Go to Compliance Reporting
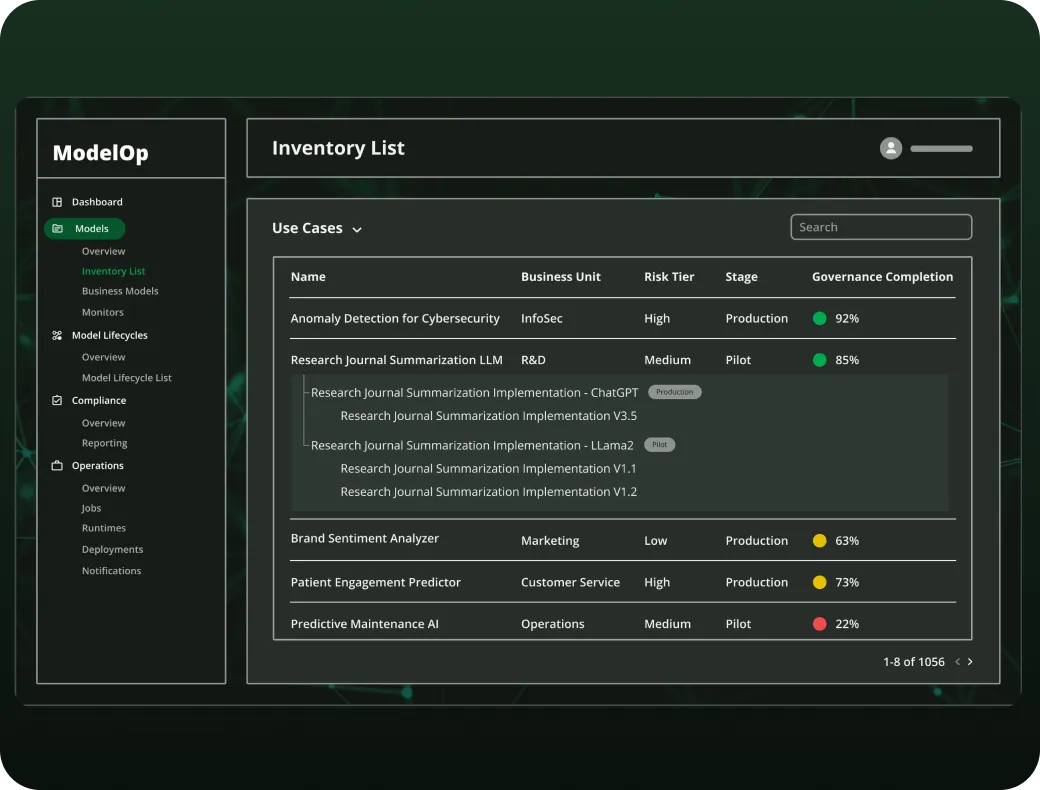 click(104, 442)
